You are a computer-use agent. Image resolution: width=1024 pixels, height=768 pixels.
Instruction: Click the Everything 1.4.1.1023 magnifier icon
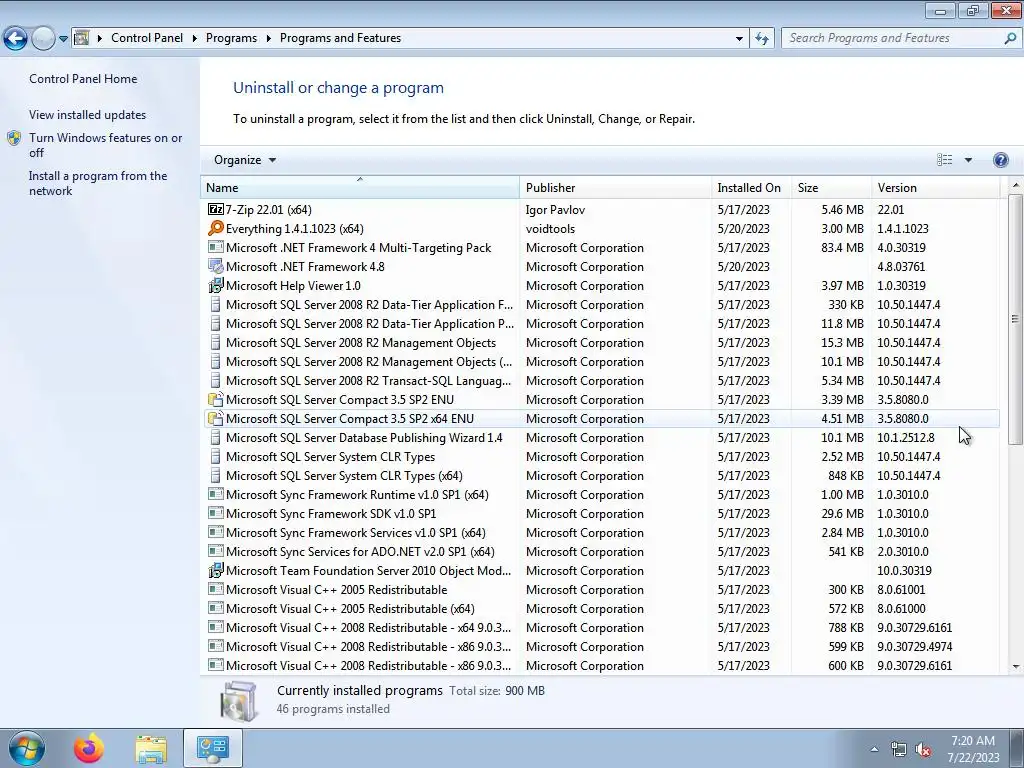[216, 229]
